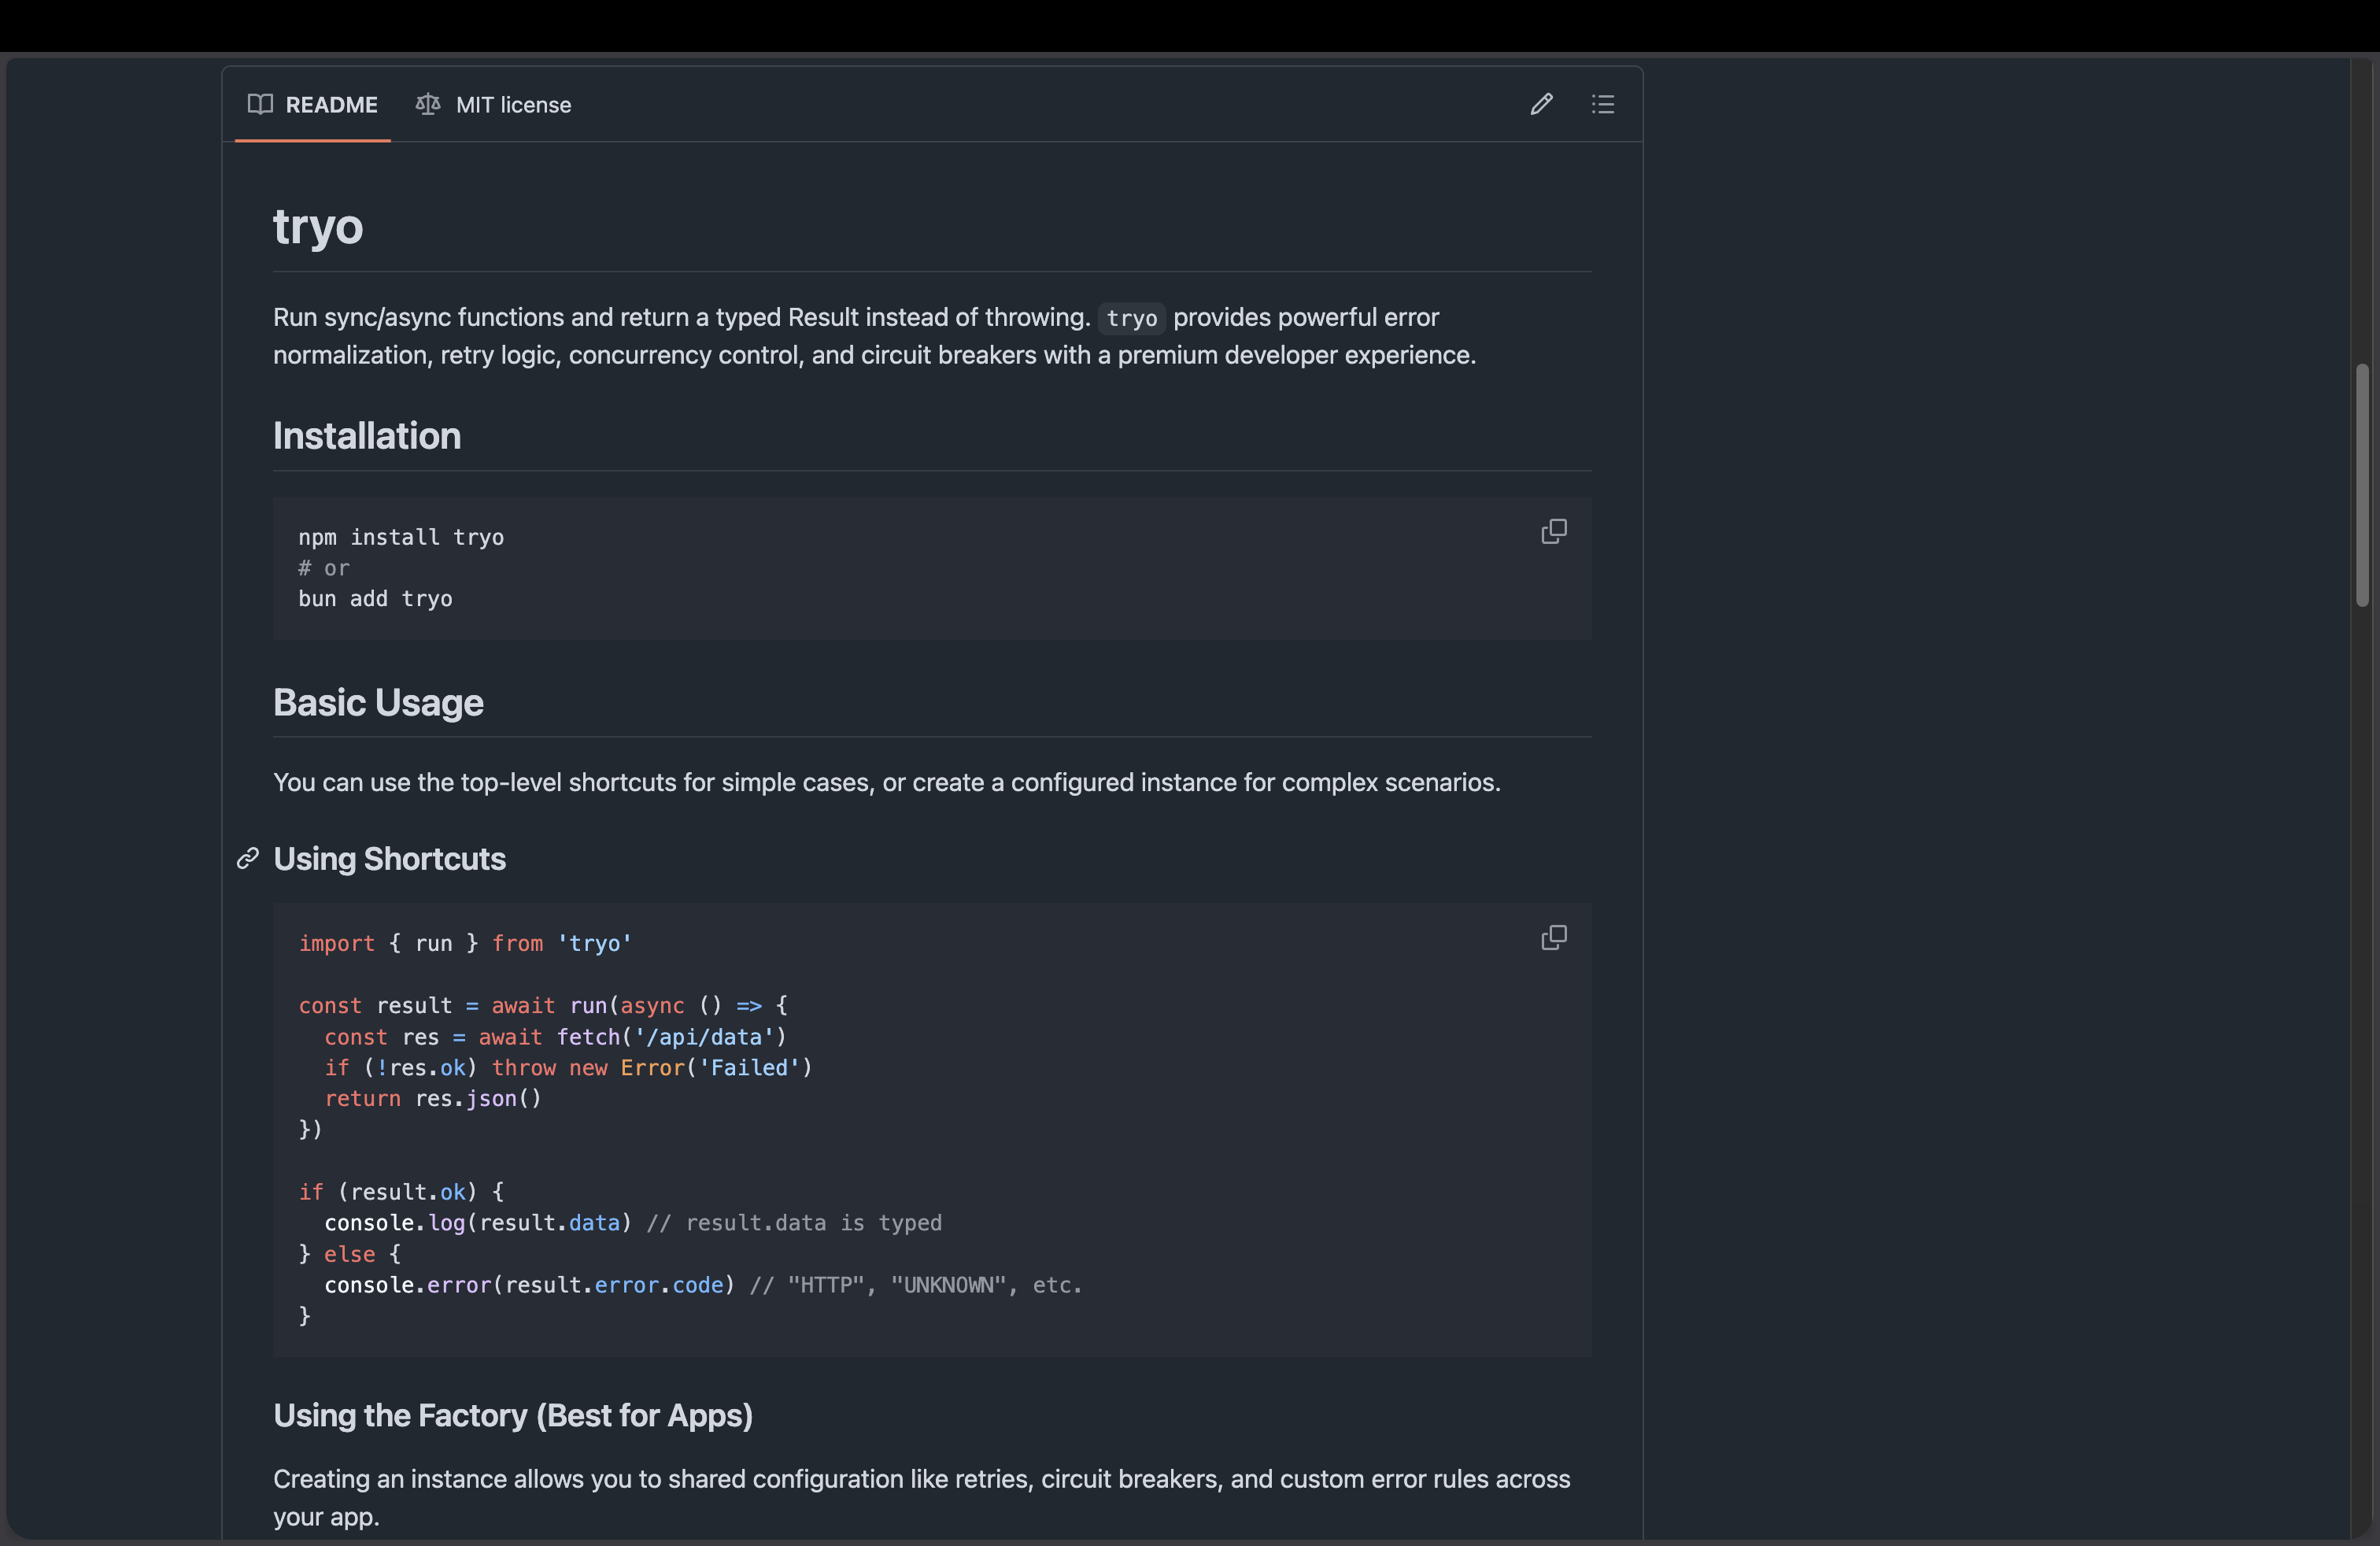2380x1546 pixels.
Task: Open the README outline list icon
Action: coord(1602,104)
